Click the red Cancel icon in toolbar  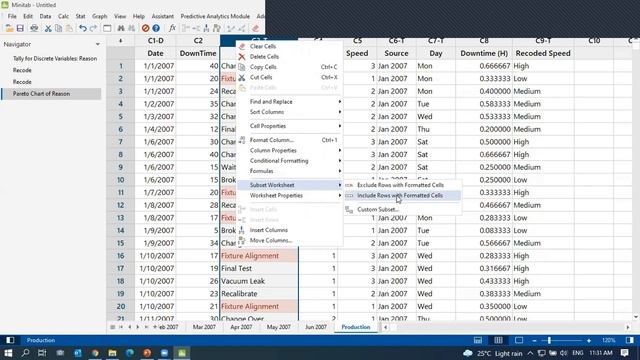145,28
